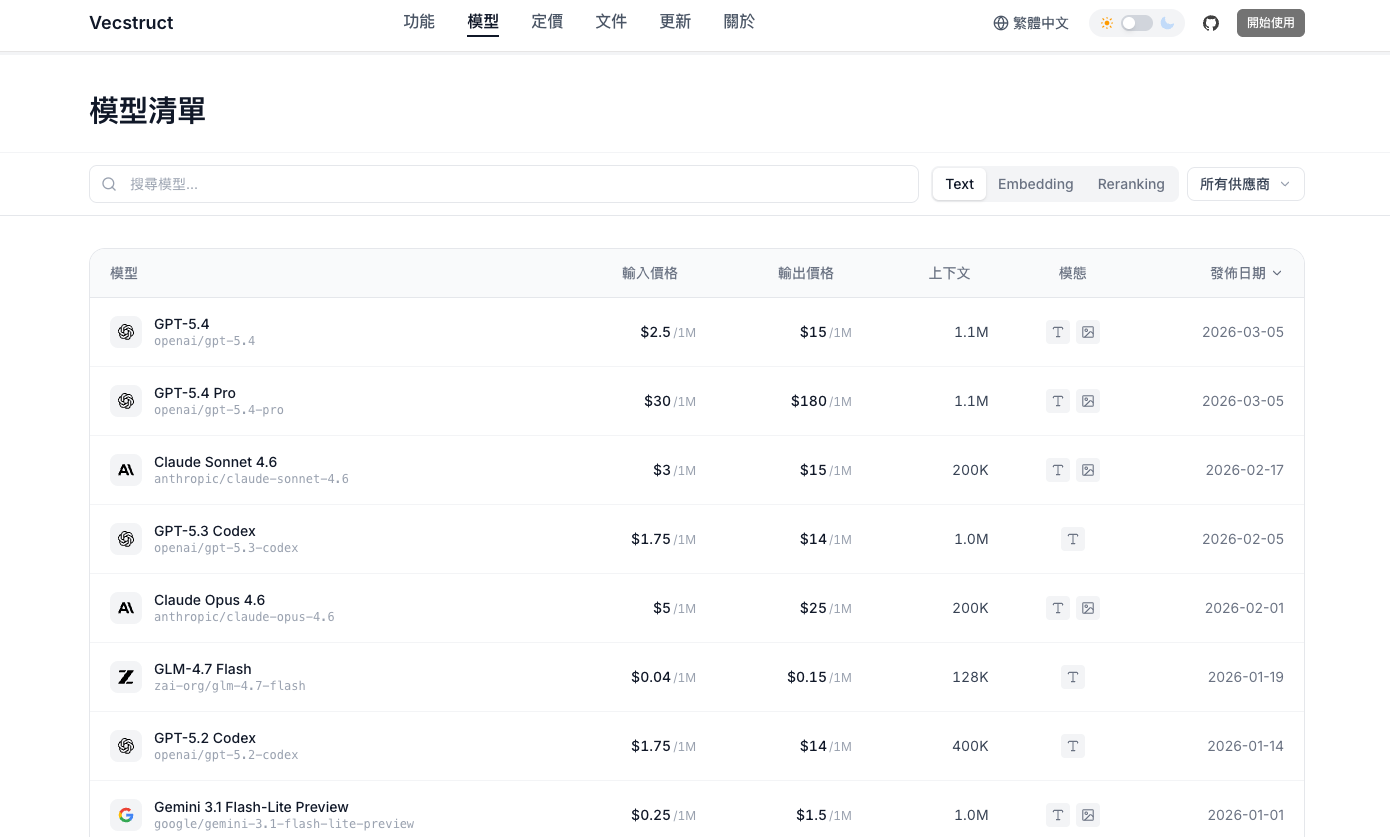1390x837 pixels.
Task: Open the 繁體中文 language selector
Action: click(x=1031, y=23)
